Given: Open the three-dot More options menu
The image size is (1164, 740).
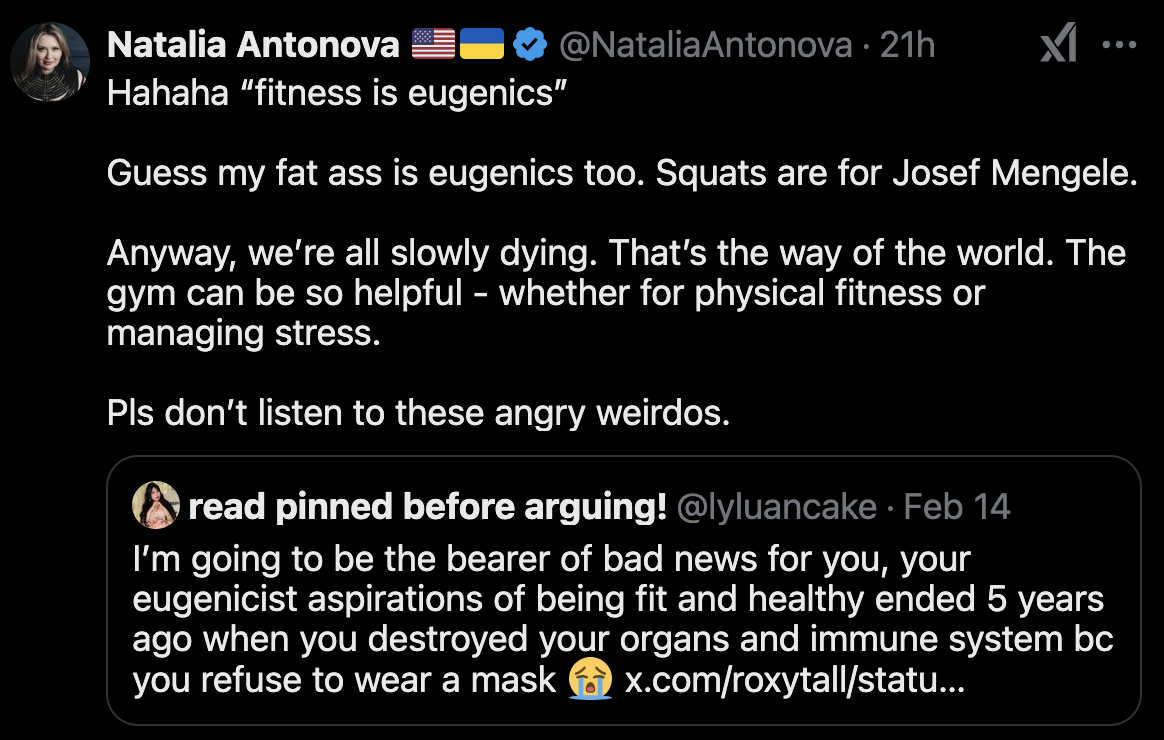Looking at the screenshot, I should [x=1118, y=45].
